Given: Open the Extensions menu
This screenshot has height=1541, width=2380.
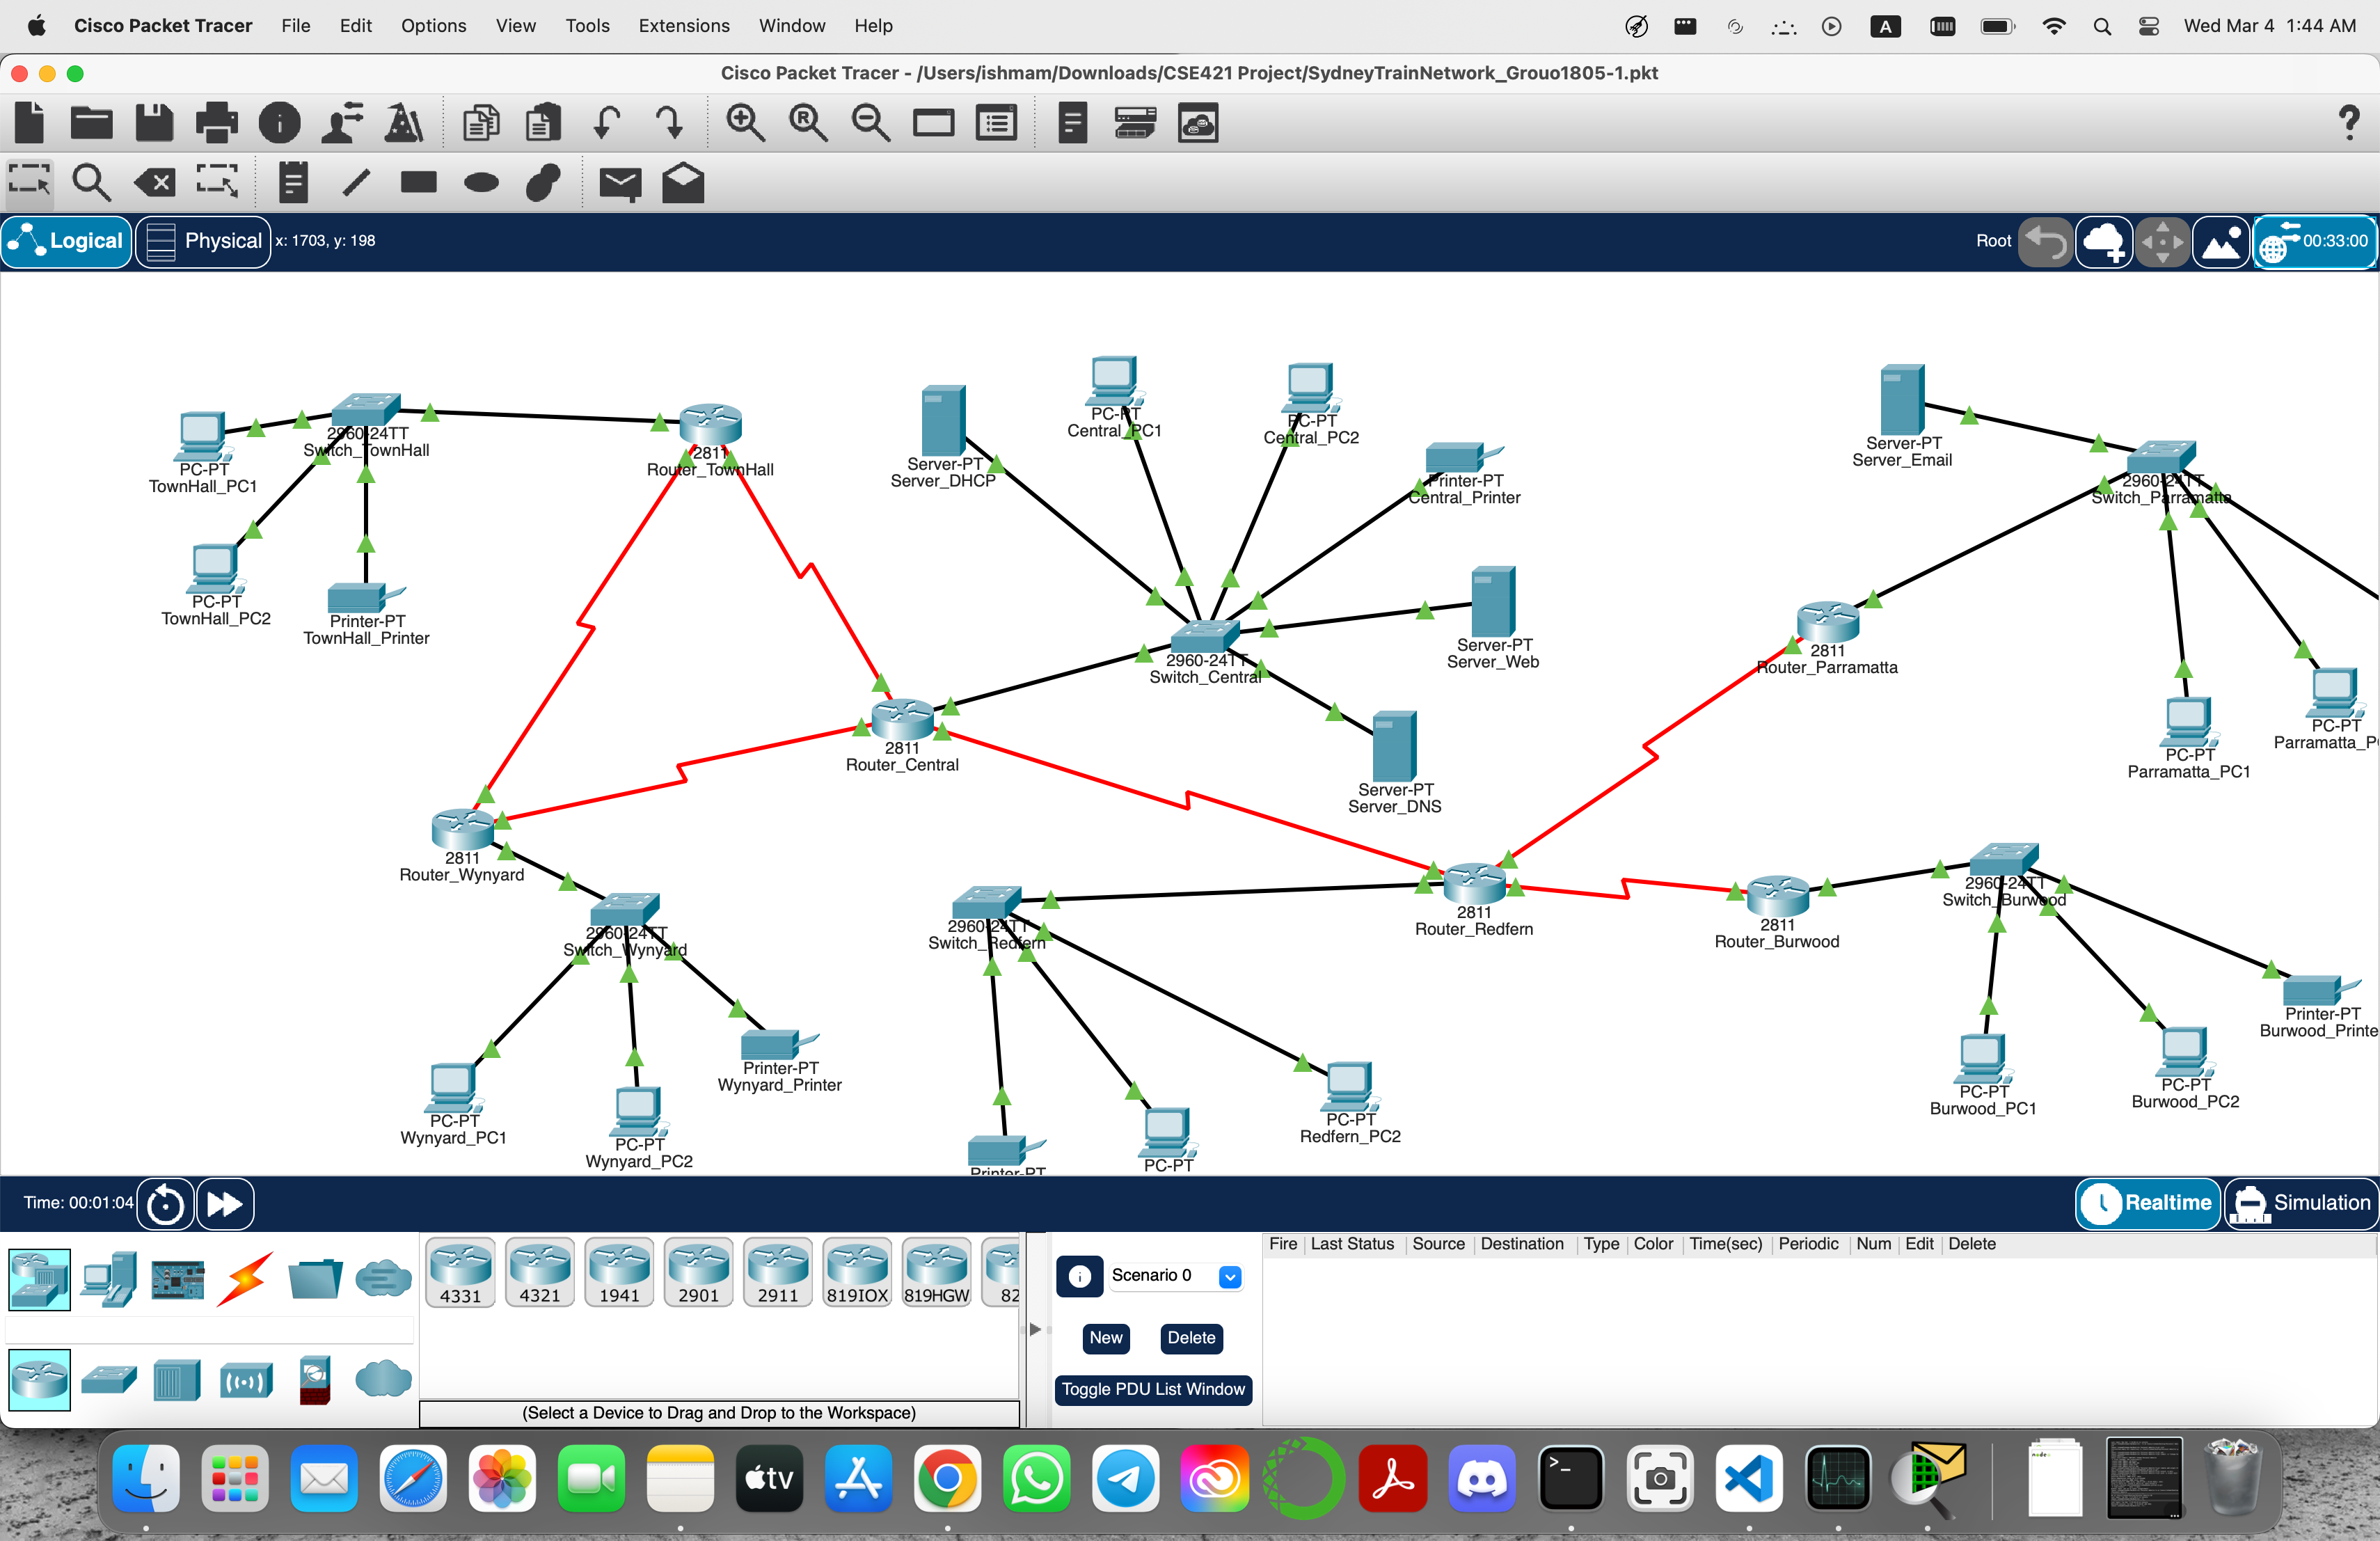Looking at the screenshot, I should click(x=684, y=26).
